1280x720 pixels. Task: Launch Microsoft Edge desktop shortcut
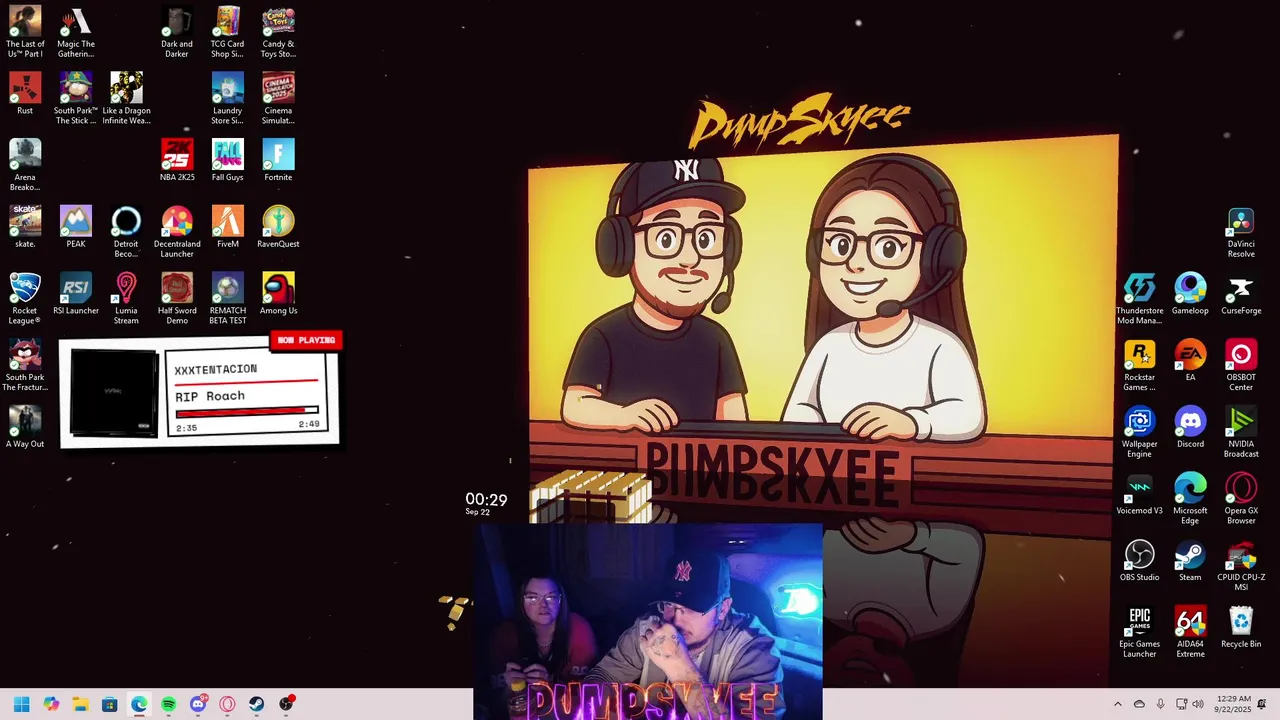click(x=1190, y=498)
